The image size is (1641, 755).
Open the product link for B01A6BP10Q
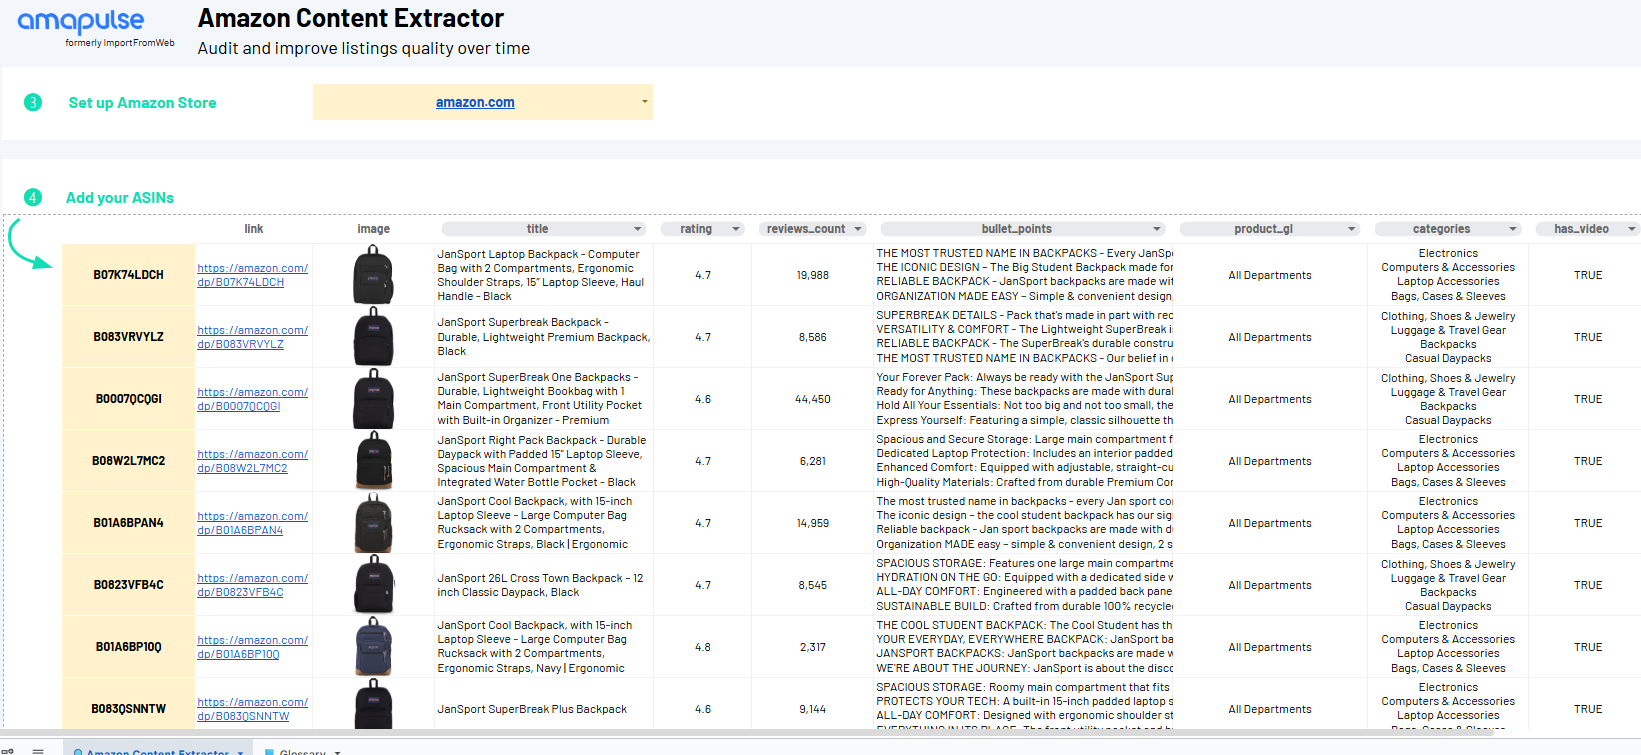(253, 647)
